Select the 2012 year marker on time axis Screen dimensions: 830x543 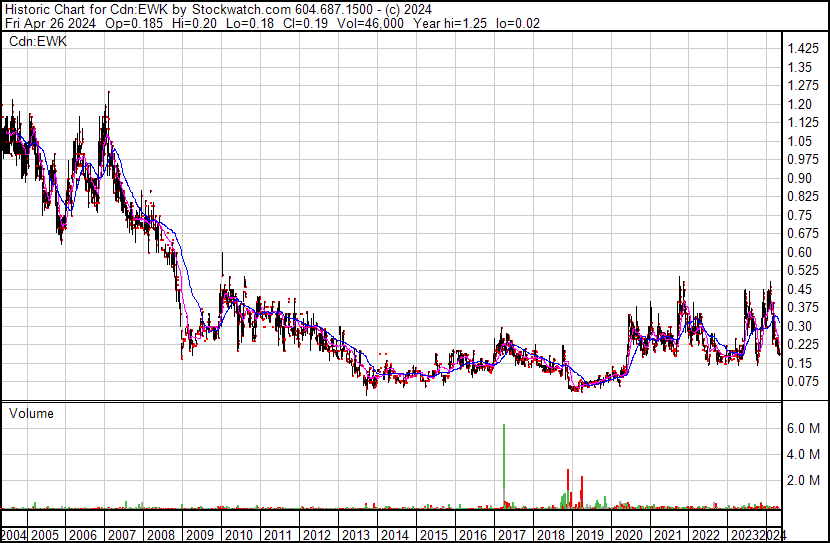click(x=316, y=535)
